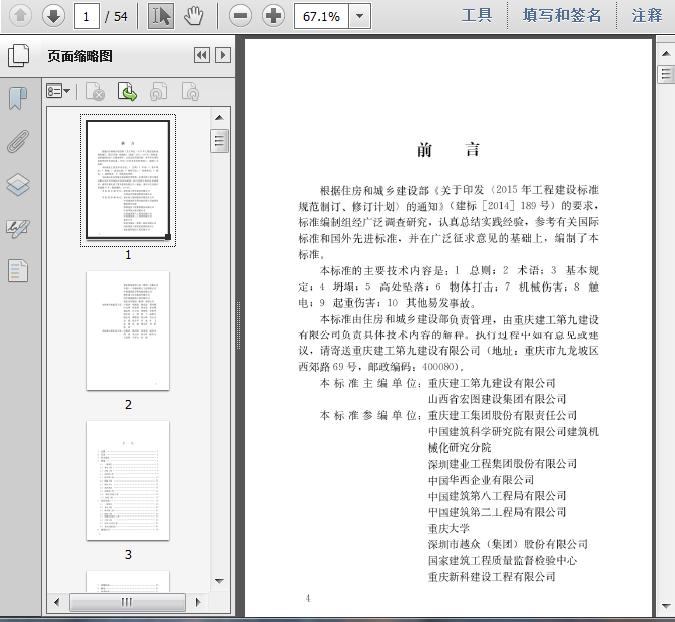Click the green page extract icon
675x622 pixels.
pos(127,92)
